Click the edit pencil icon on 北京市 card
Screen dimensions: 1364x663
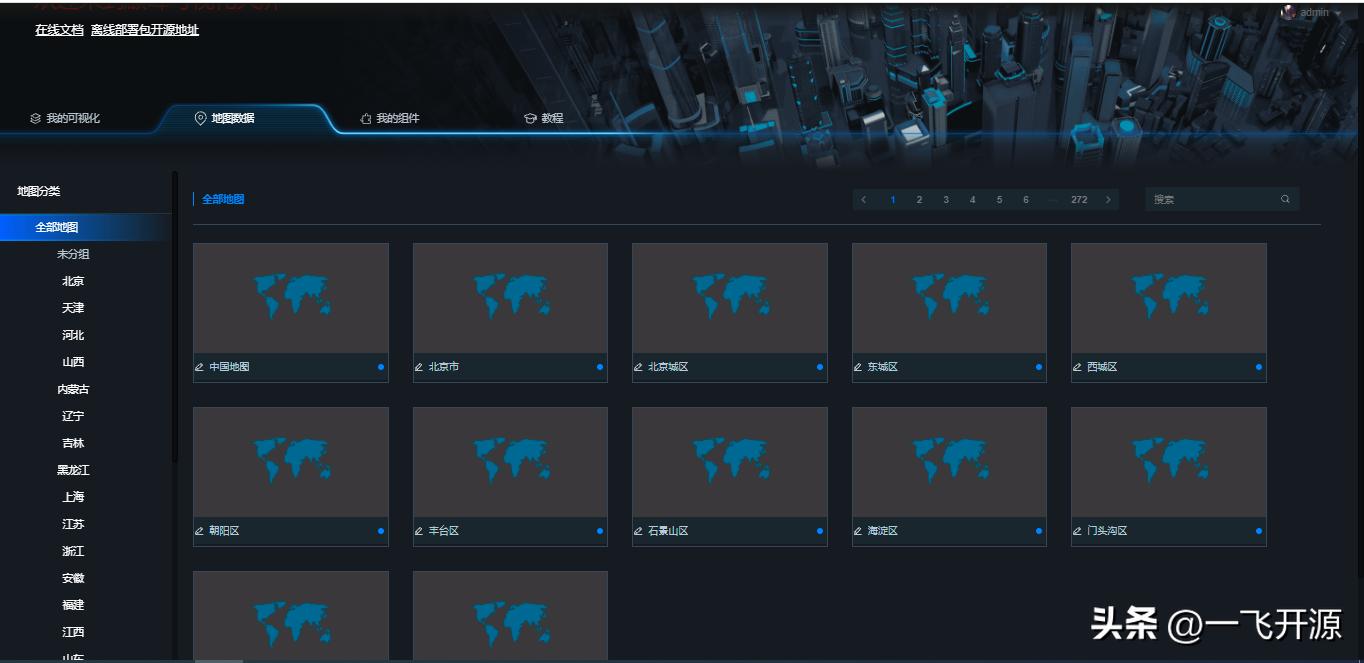[419, 367]
